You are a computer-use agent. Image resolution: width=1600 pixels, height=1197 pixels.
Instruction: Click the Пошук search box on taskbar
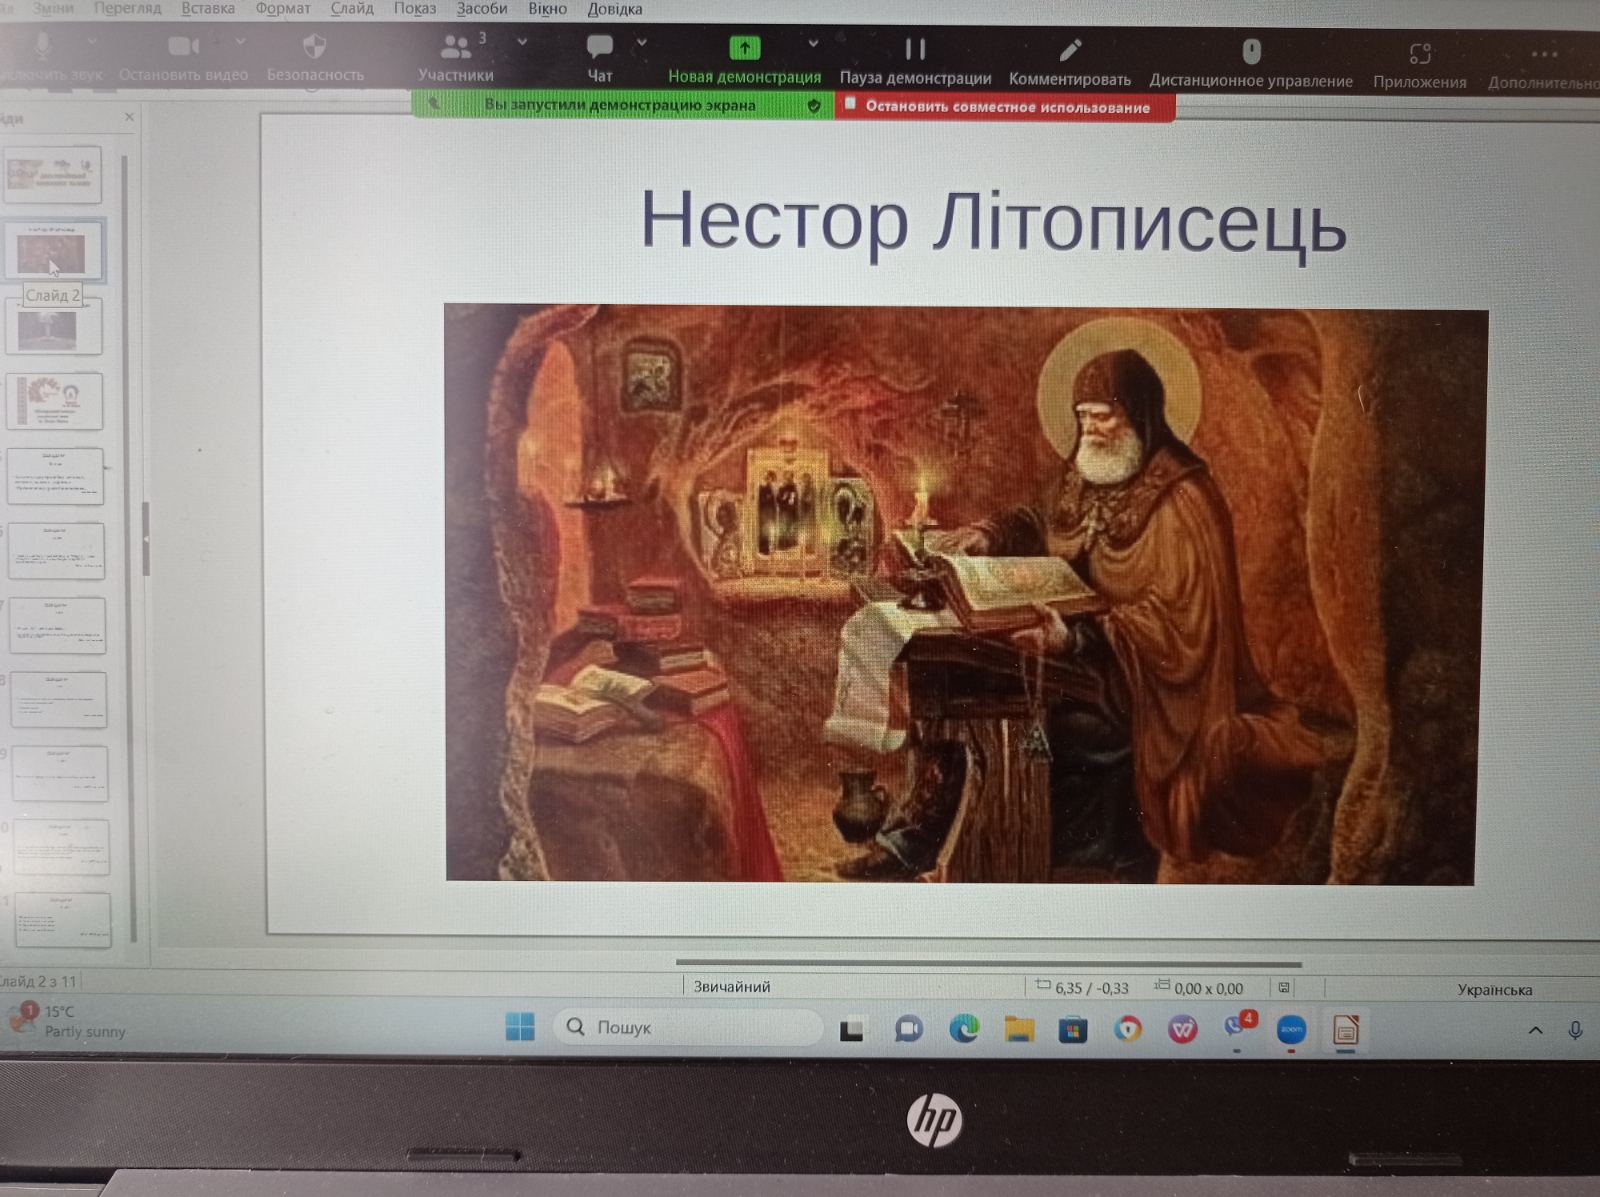coord(689,1027)
